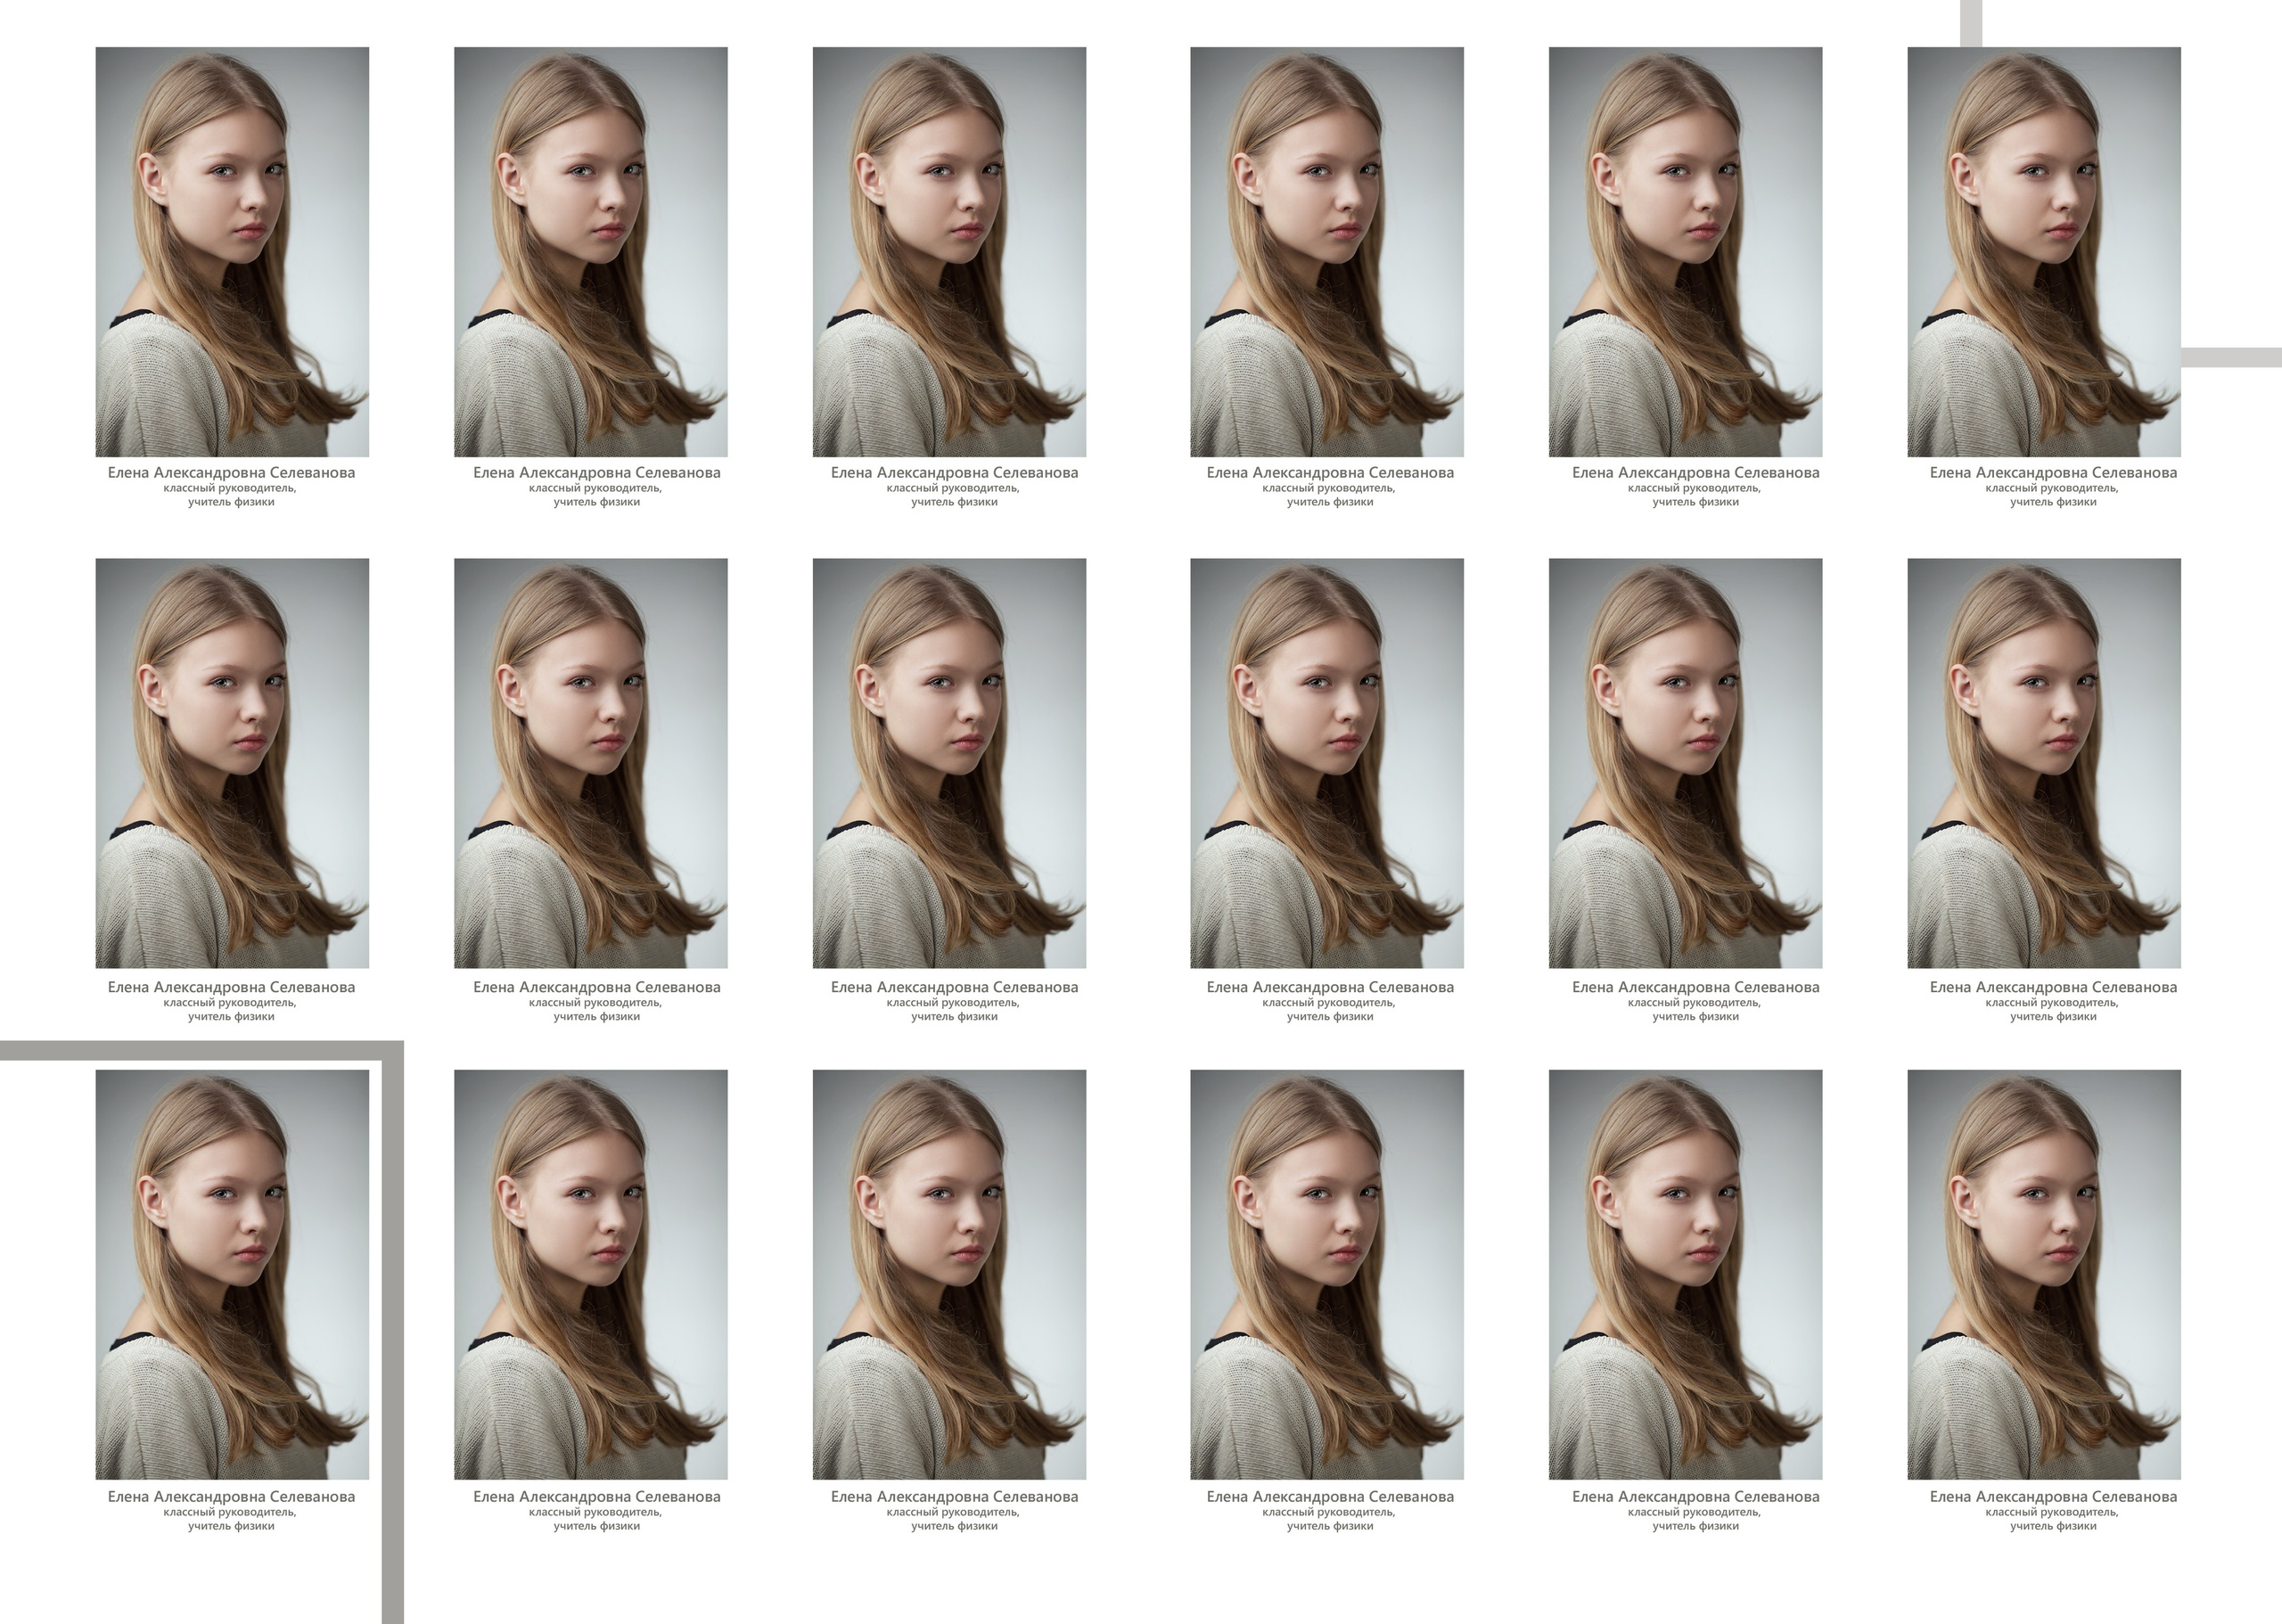Click name caption under first top-row portrait
This screenshot has width=2282, height=1624.
[231, 473]
